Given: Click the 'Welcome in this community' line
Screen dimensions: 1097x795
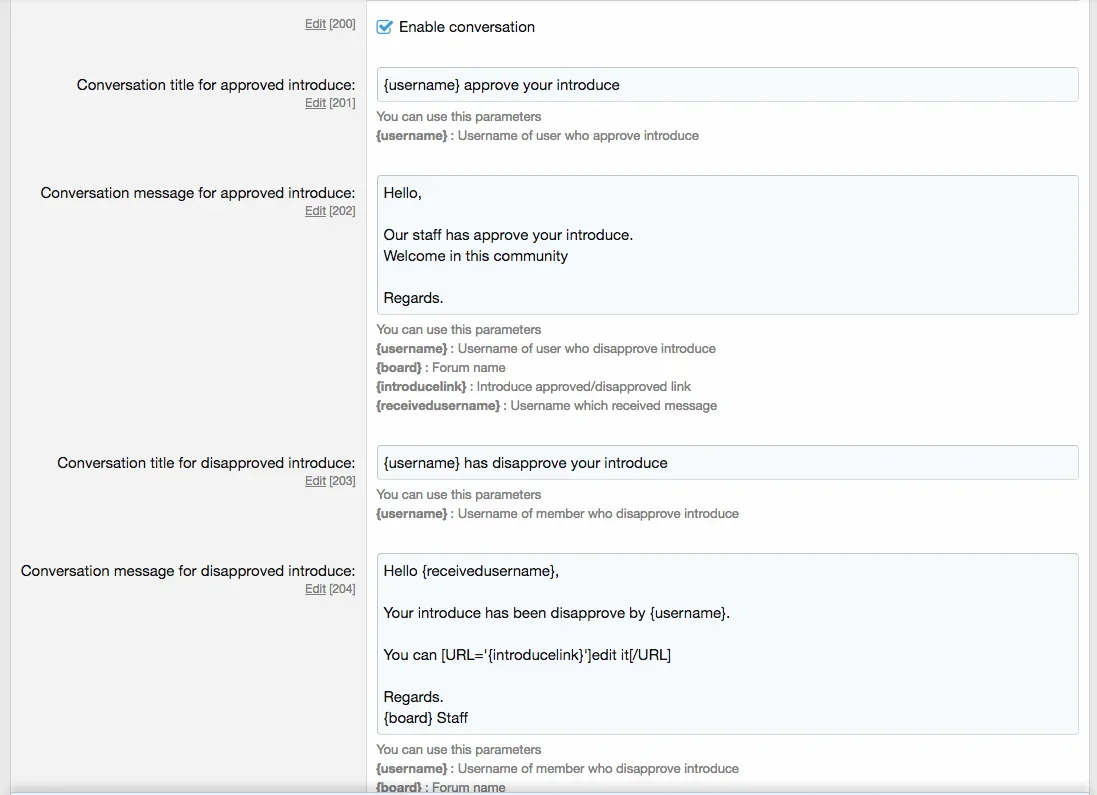Looking at the screenshot, I should point(476,256).
